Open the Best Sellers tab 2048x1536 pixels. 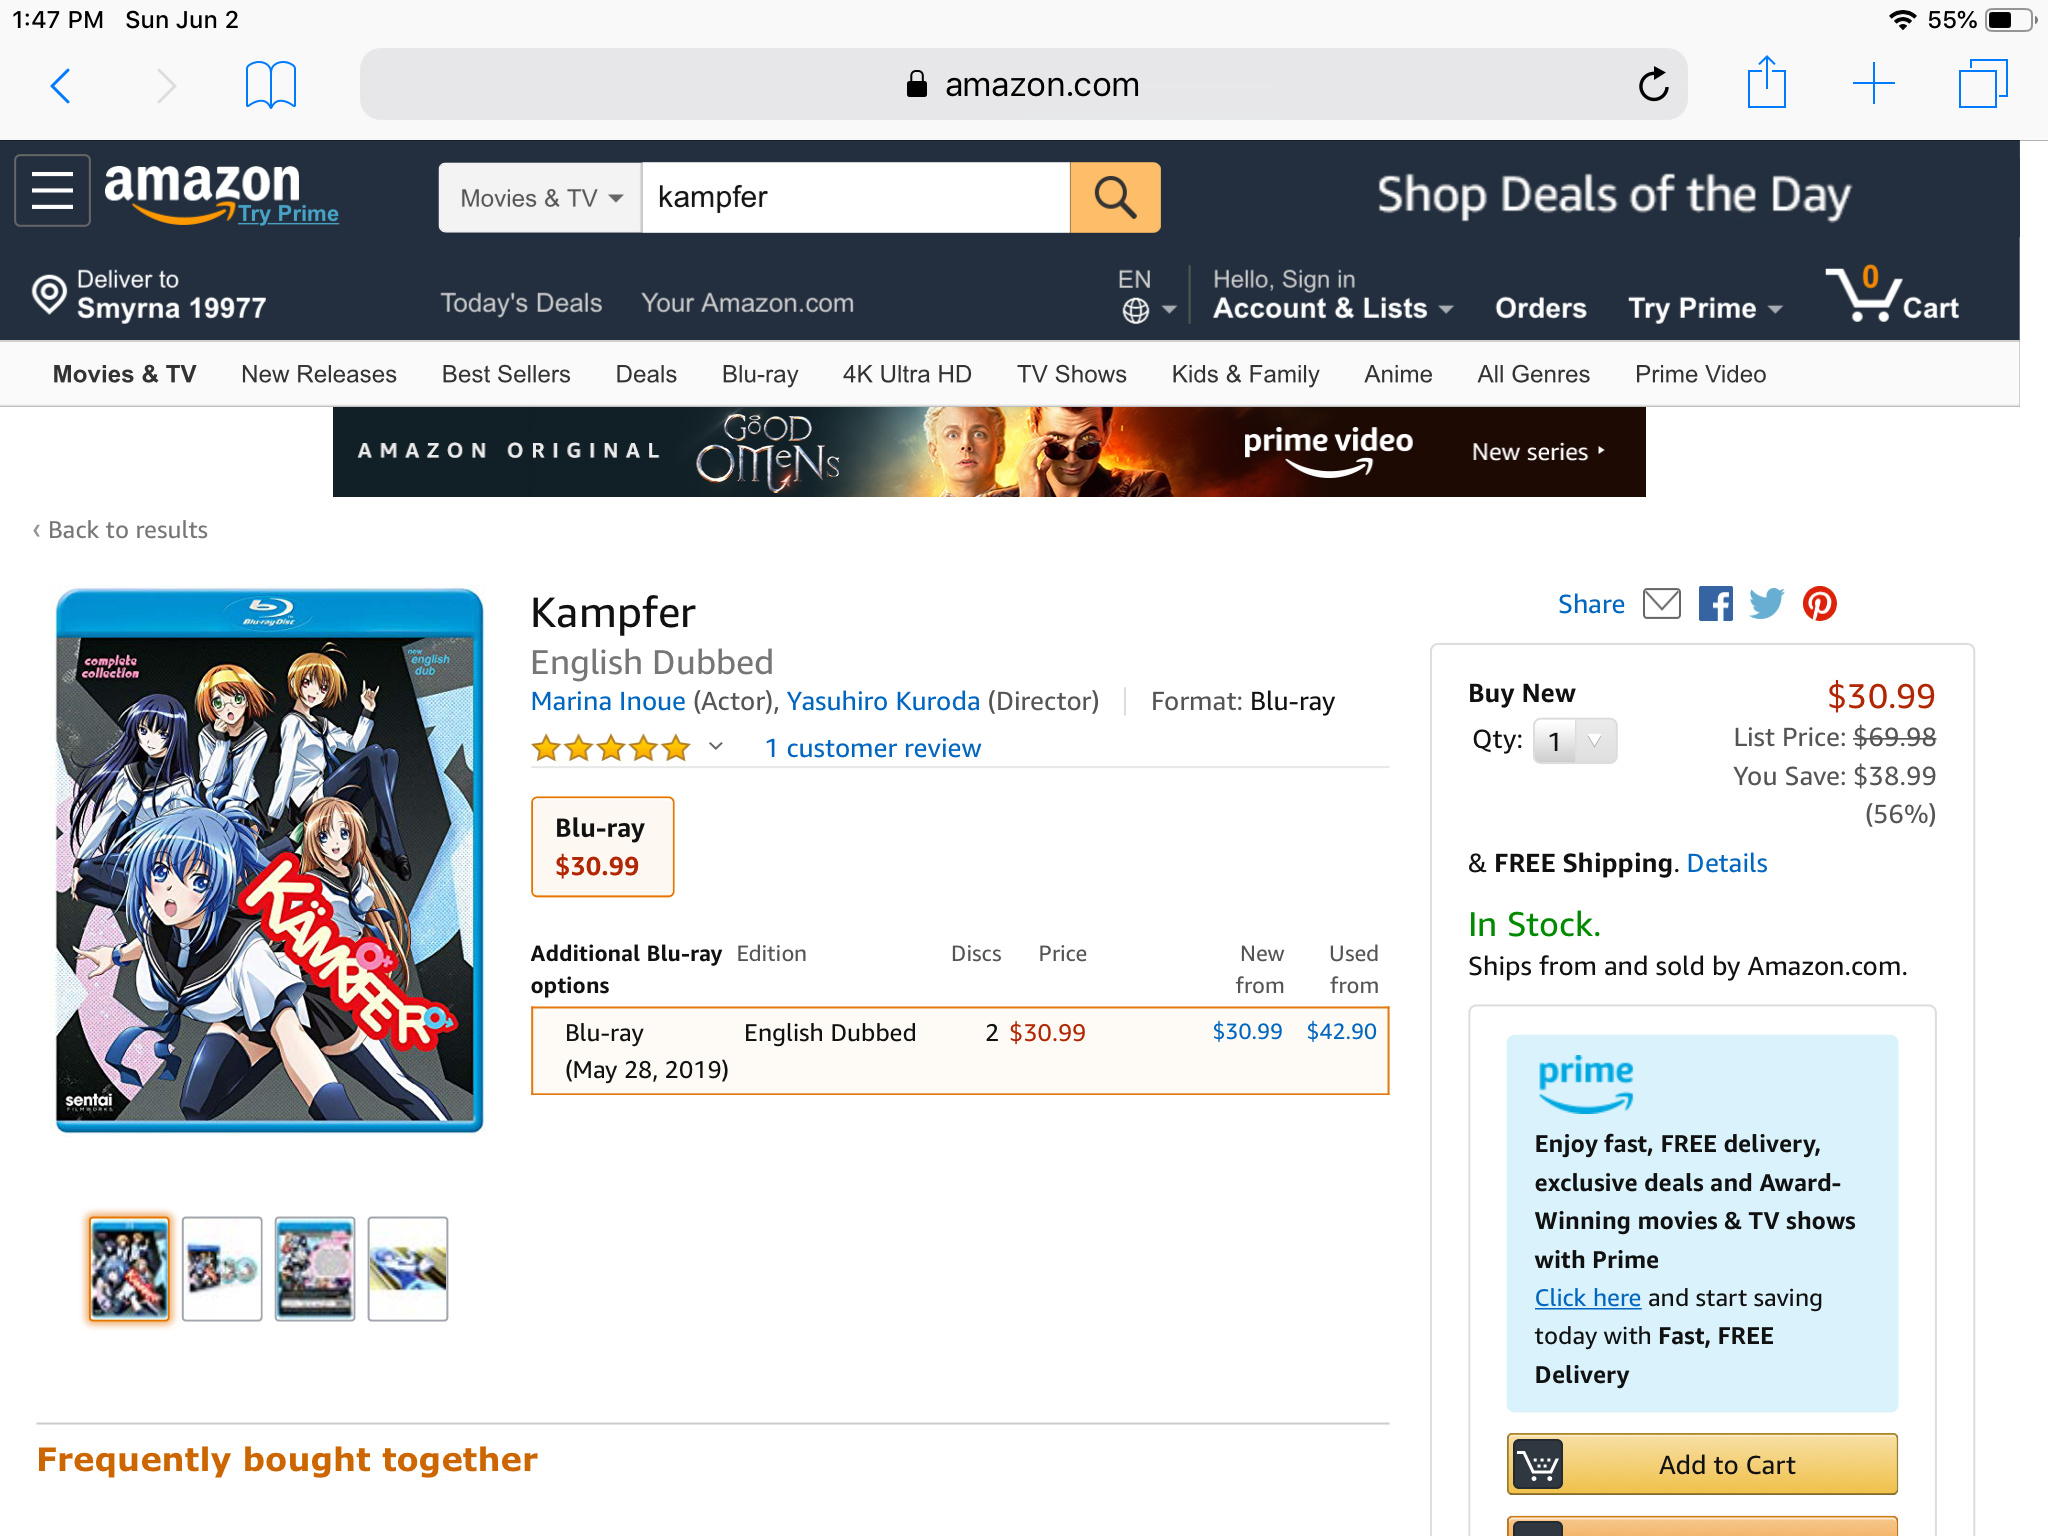505,374
